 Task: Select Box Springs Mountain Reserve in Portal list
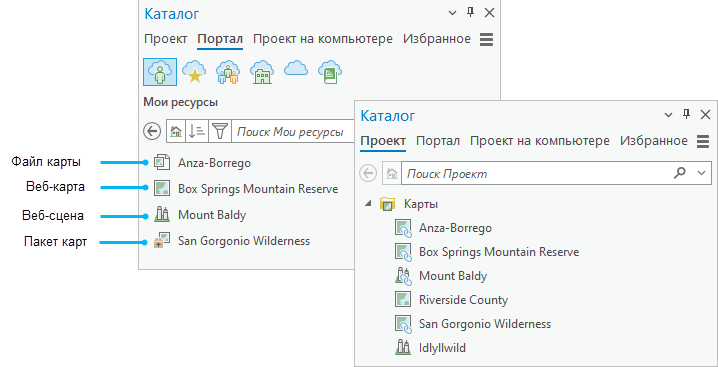[258, 188]
